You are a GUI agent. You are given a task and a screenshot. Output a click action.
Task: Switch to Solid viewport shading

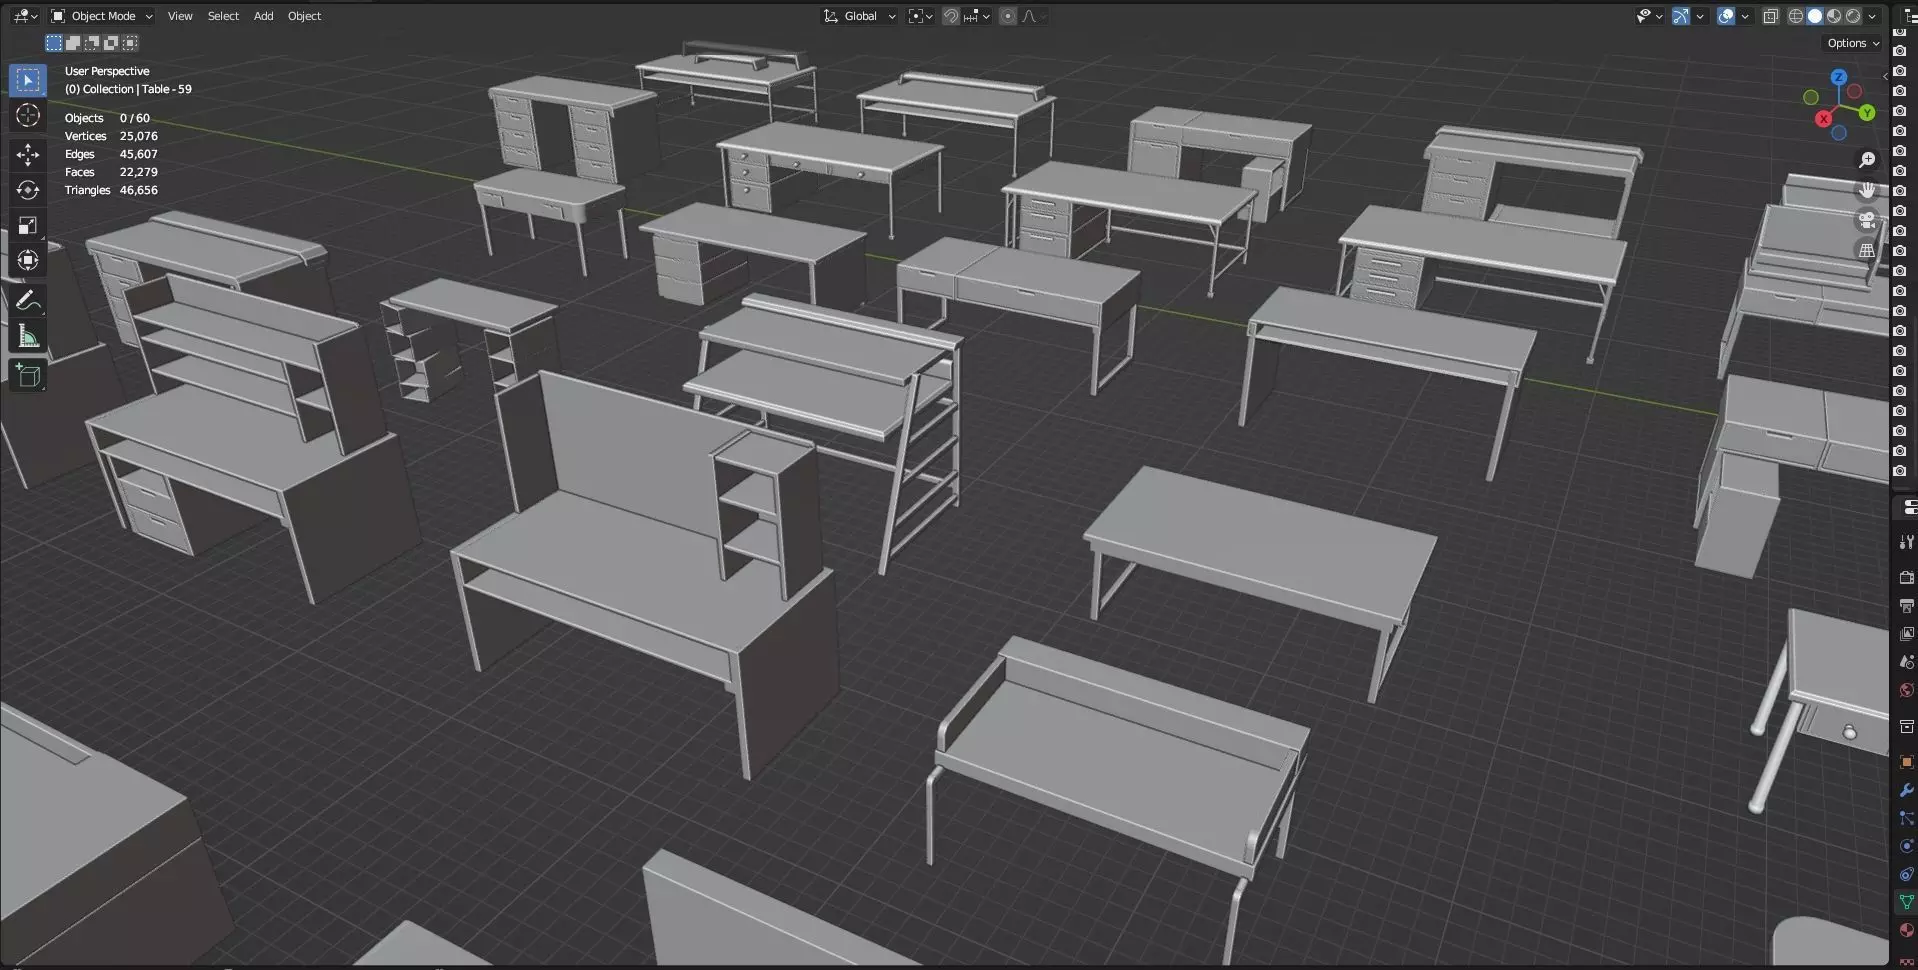[1815, 16]
